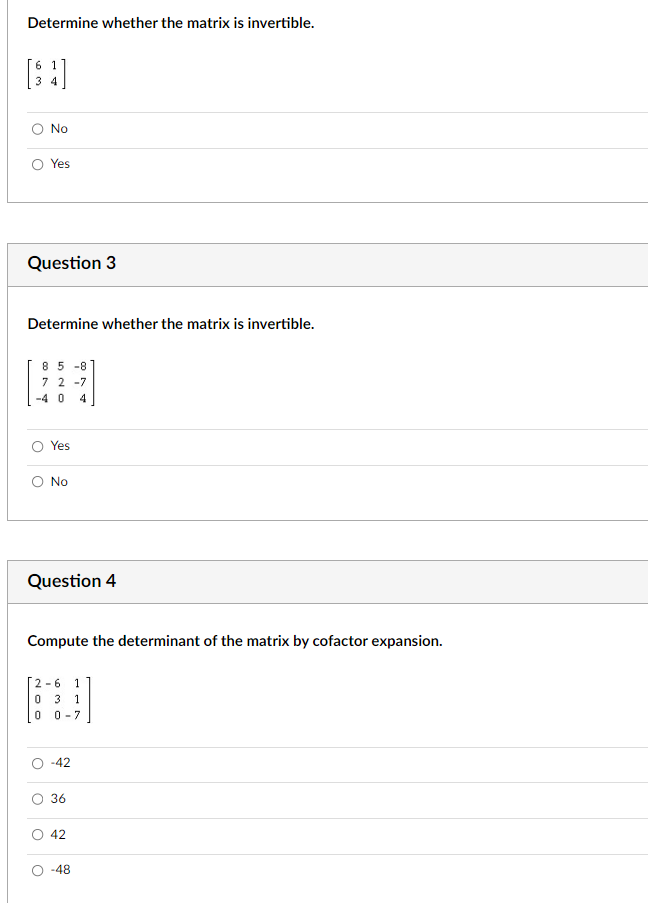This screenshot has height=903, width=648.
Task: Choose "Yes" under Question 3
Action: 37,446
